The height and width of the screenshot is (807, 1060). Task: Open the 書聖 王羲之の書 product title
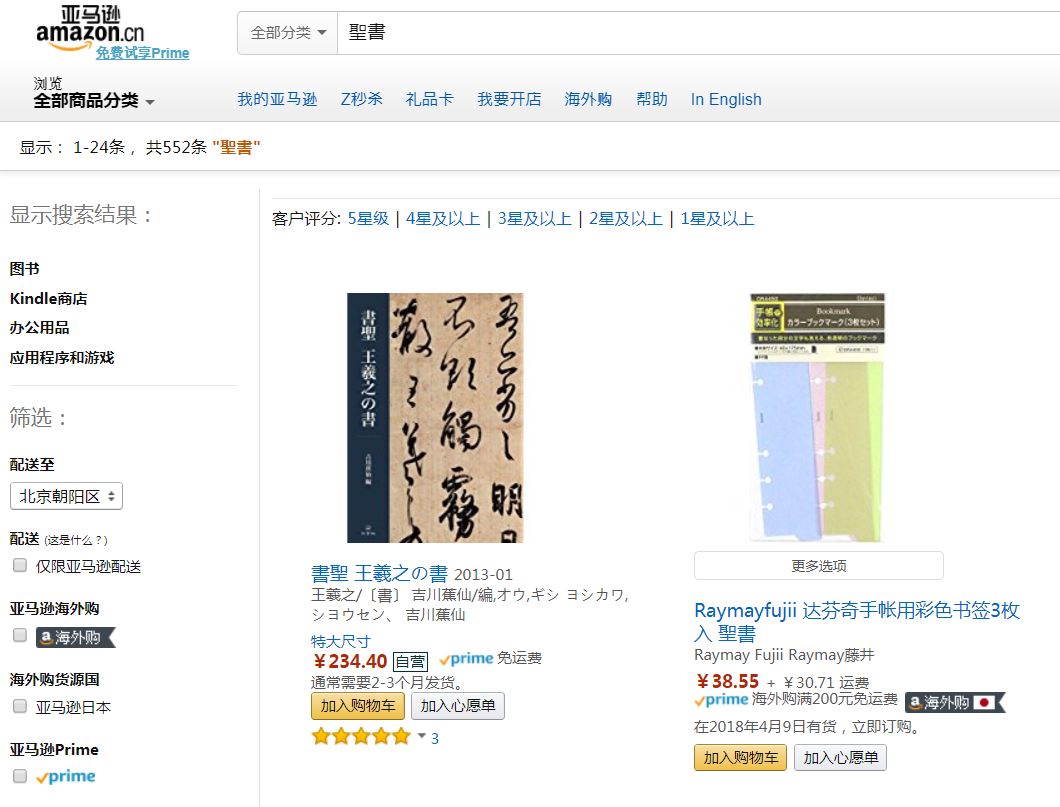[379, 574]
